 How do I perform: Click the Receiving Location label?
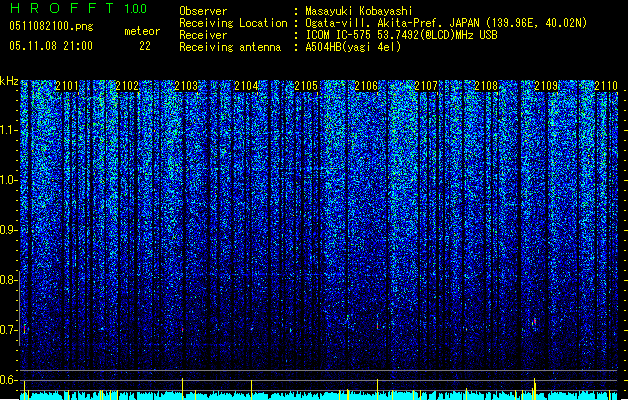point(233,23)
